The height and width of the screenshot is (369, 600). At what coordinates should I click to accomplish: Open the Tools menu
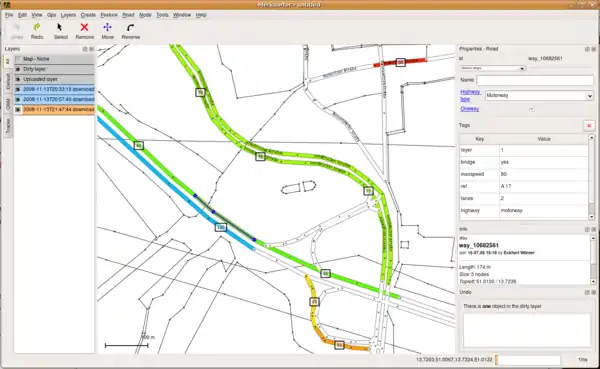coord(162,15)
